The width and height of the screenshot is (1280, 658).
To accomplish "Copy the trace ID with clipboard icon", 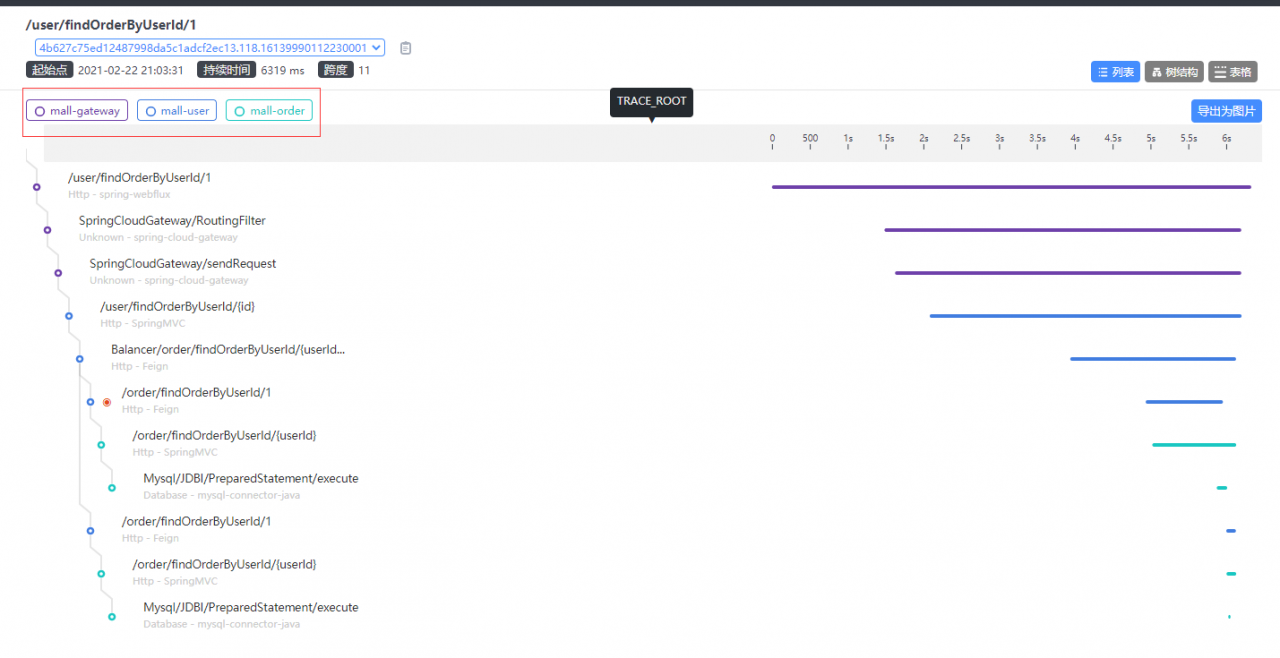I will pyautogui.click(x=405, y=48).
